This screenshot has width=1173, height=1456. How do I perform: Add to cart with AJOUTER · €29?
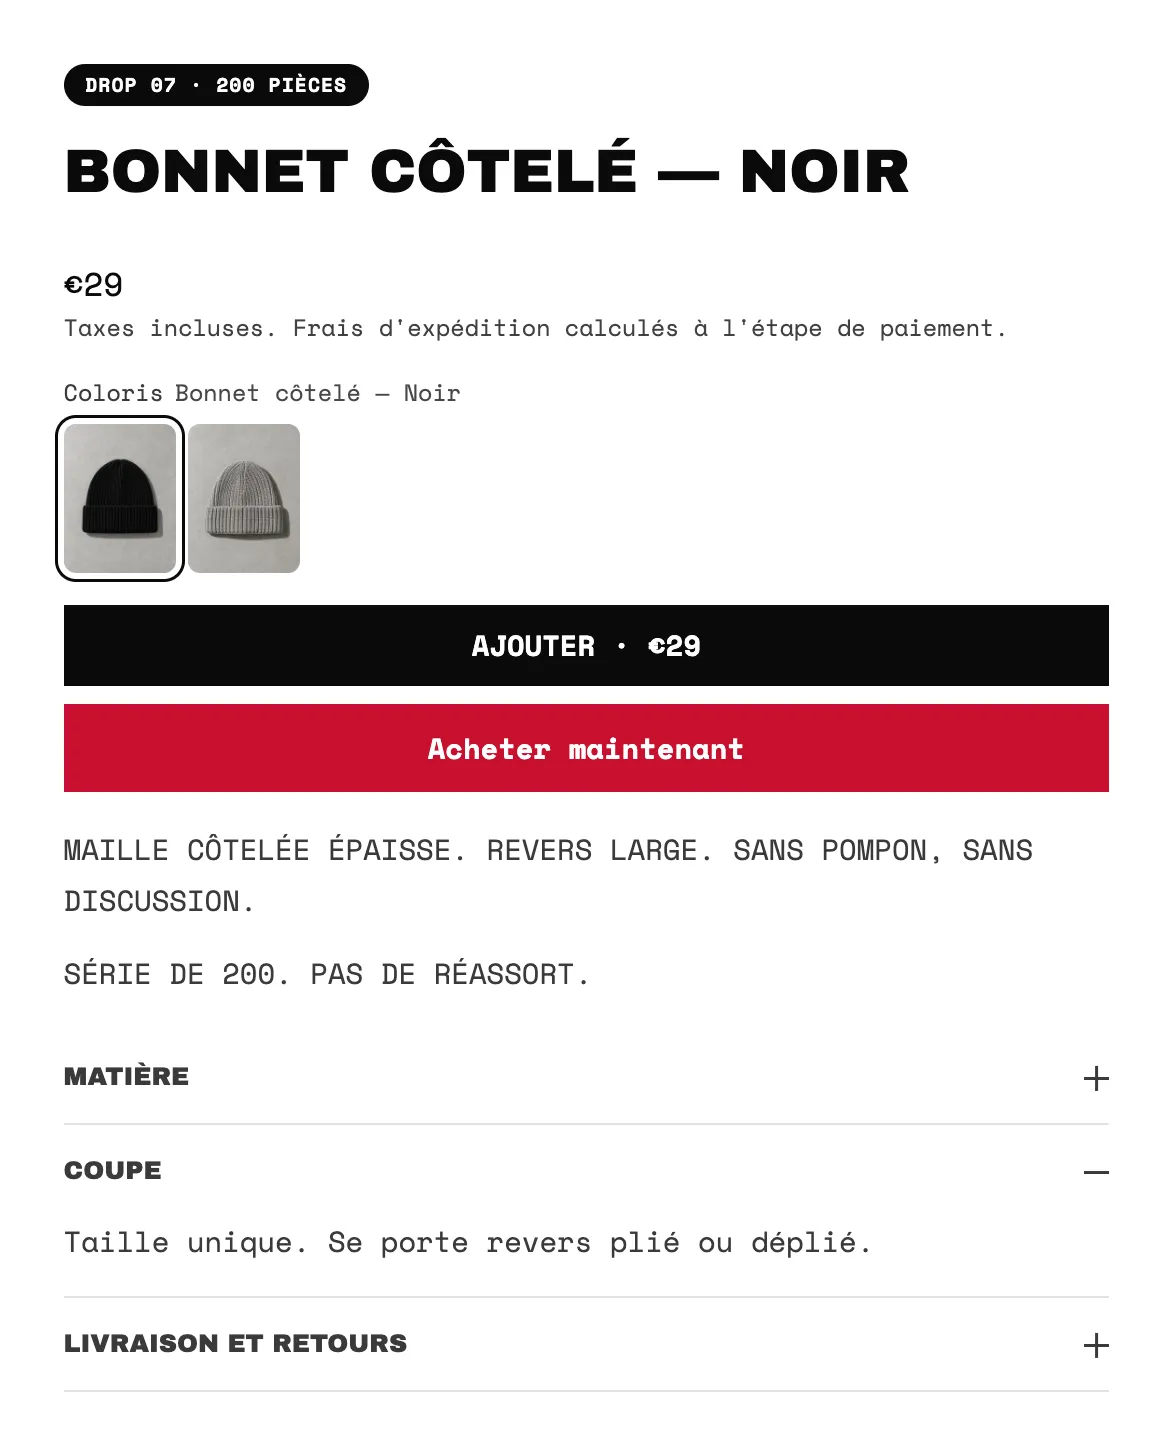tap(586, 646)
